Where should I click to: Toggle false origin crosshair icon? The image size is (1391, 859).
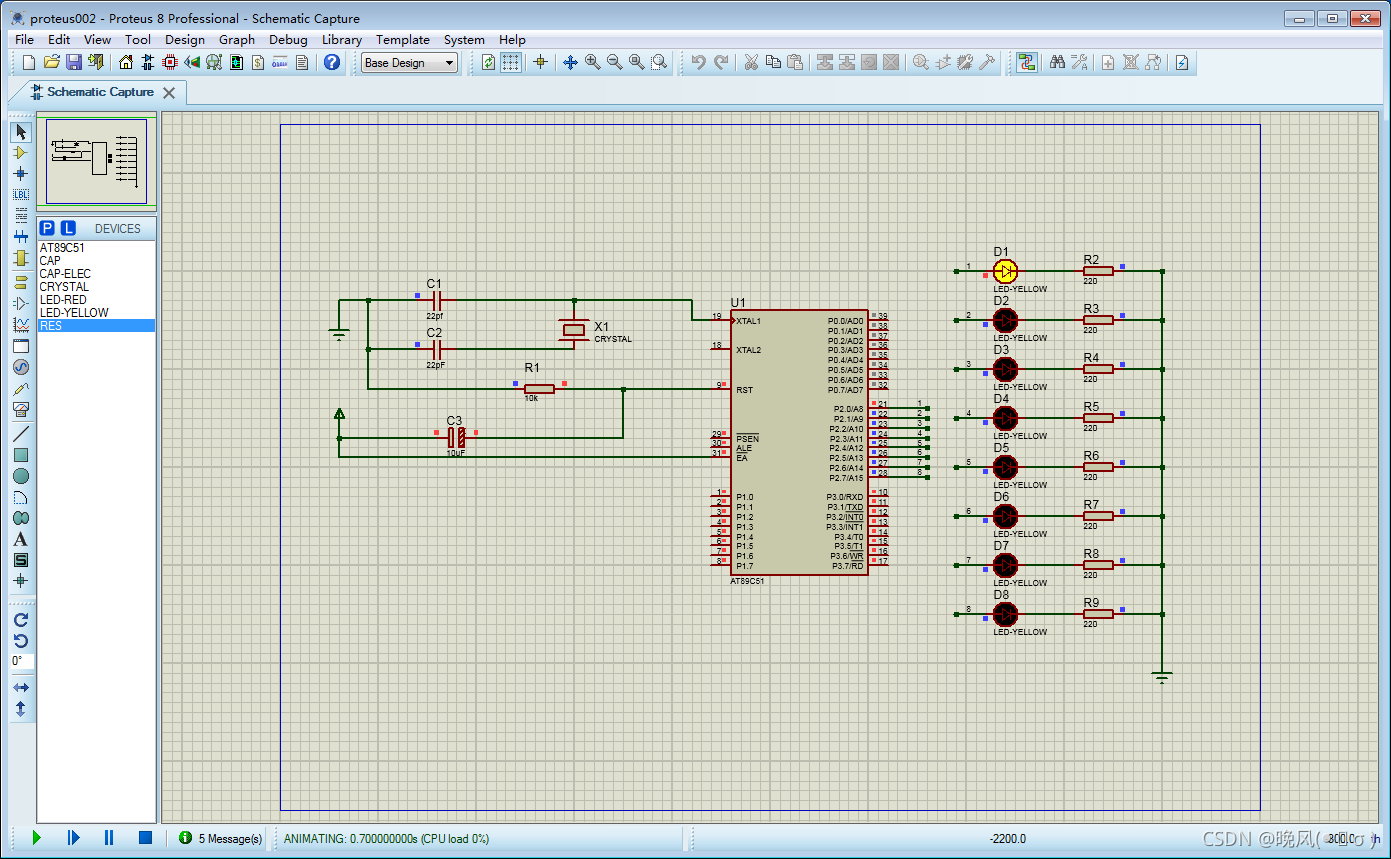[540, 62]
